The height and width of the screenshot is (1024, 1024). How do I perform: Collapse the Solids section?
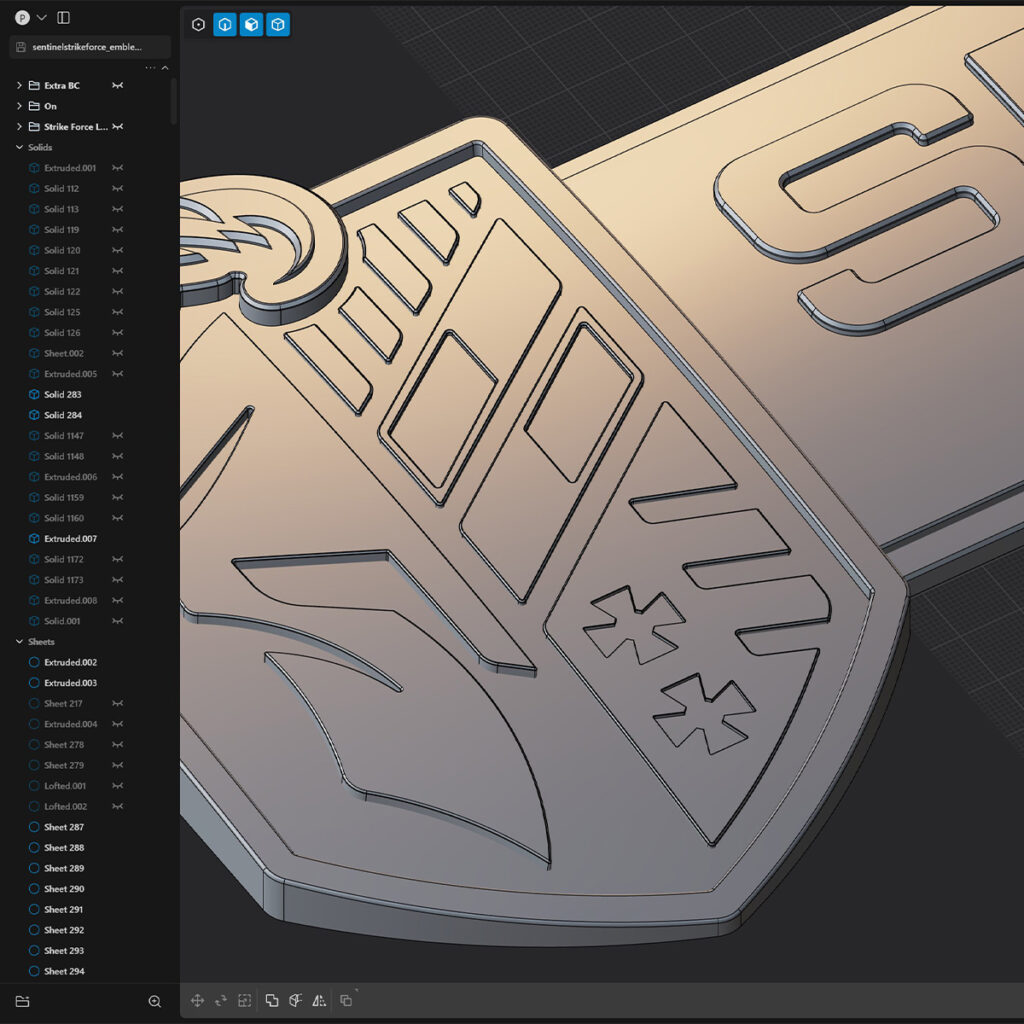19,148
